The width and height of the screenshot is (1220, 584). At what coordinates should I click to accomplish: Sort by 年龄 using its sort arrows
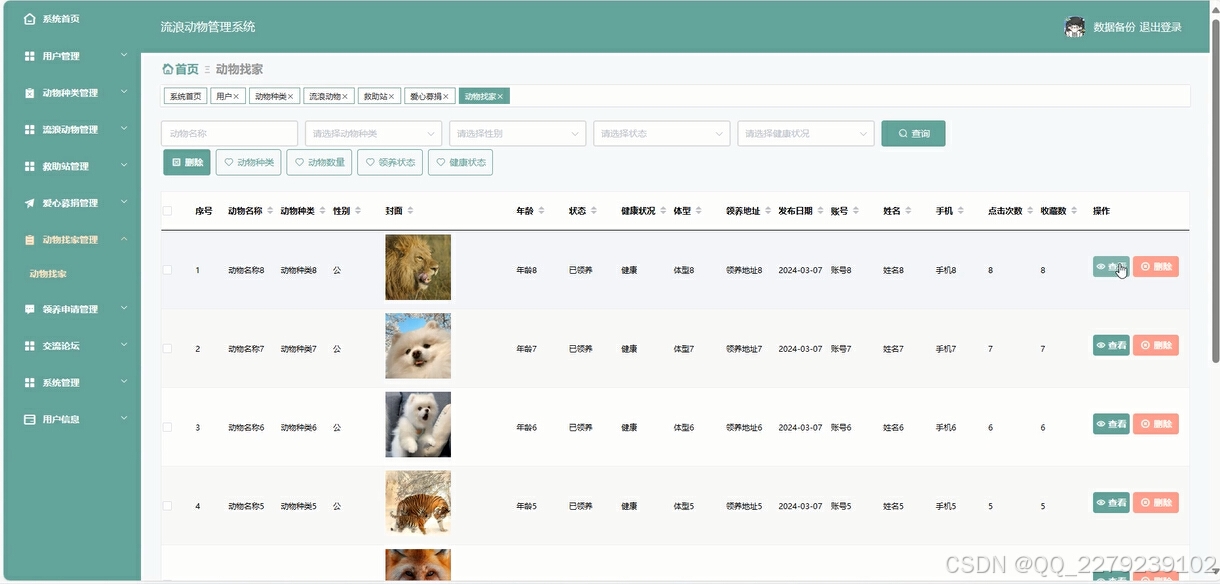542,211
